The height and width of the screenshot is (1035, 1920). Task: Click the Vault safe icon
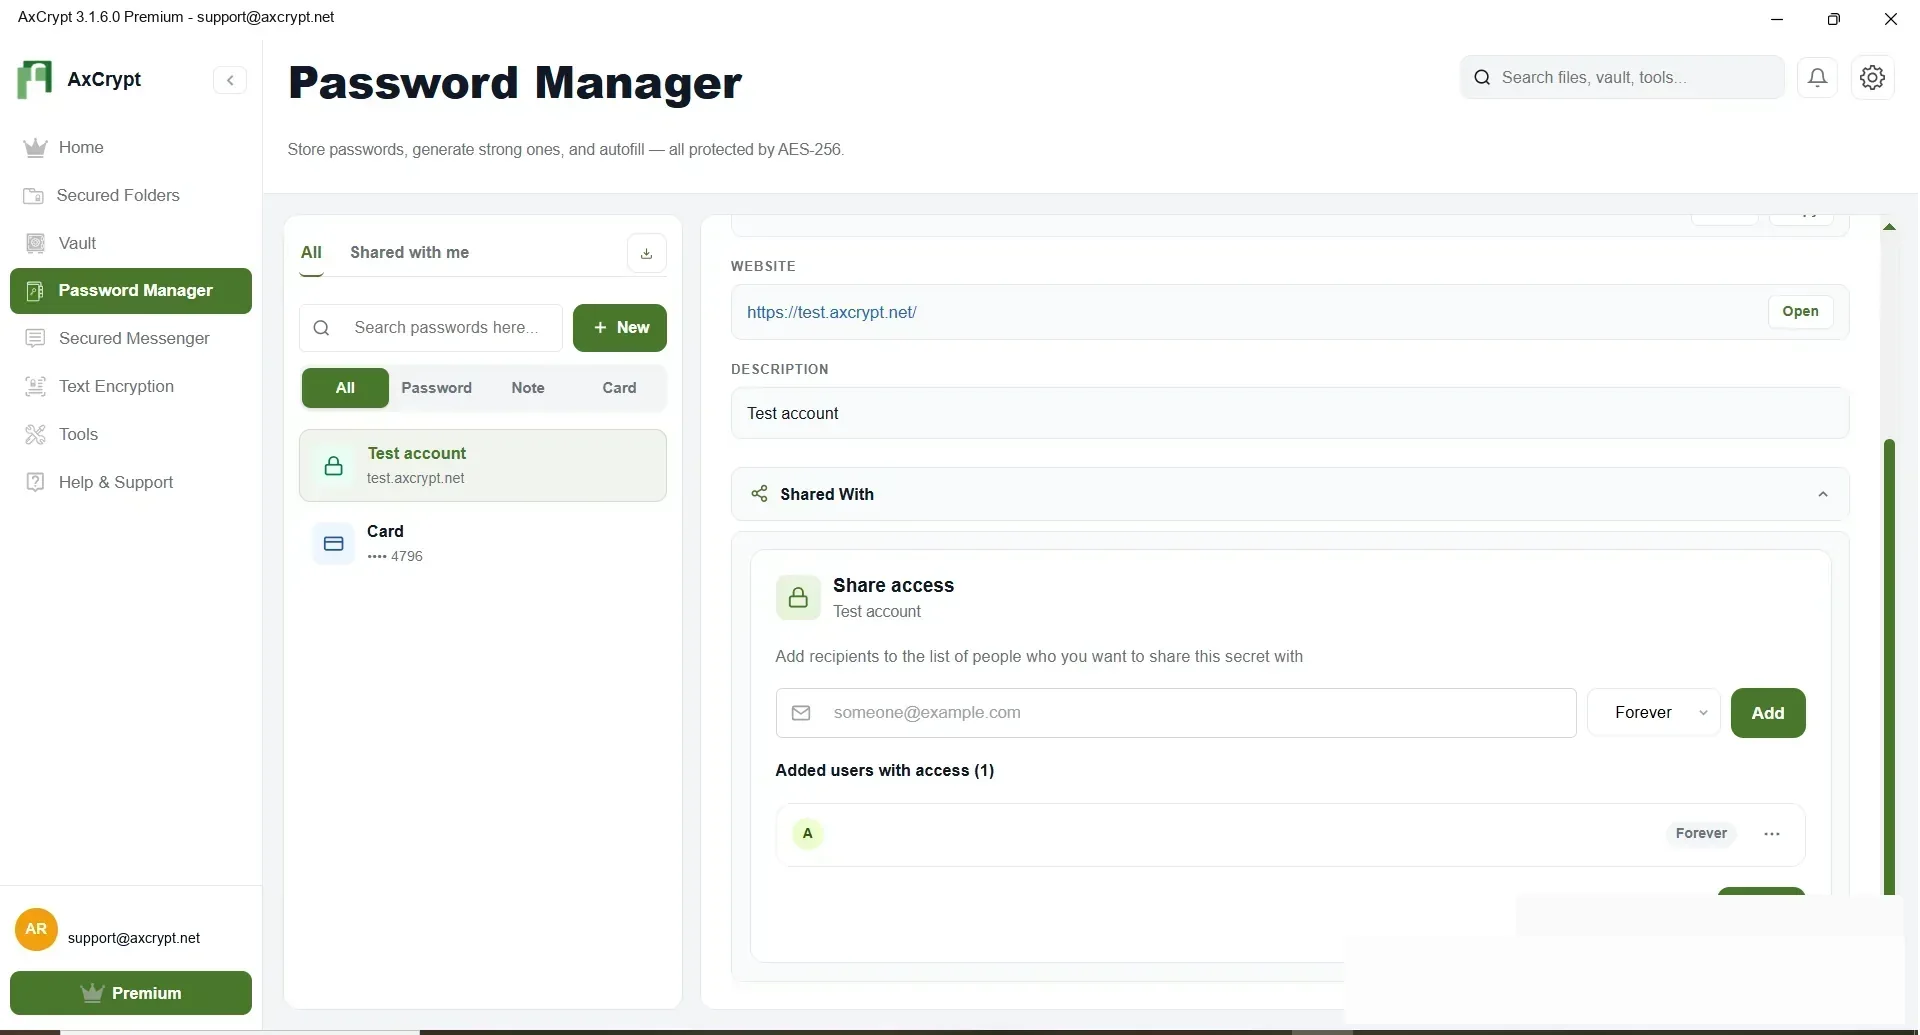35,243
